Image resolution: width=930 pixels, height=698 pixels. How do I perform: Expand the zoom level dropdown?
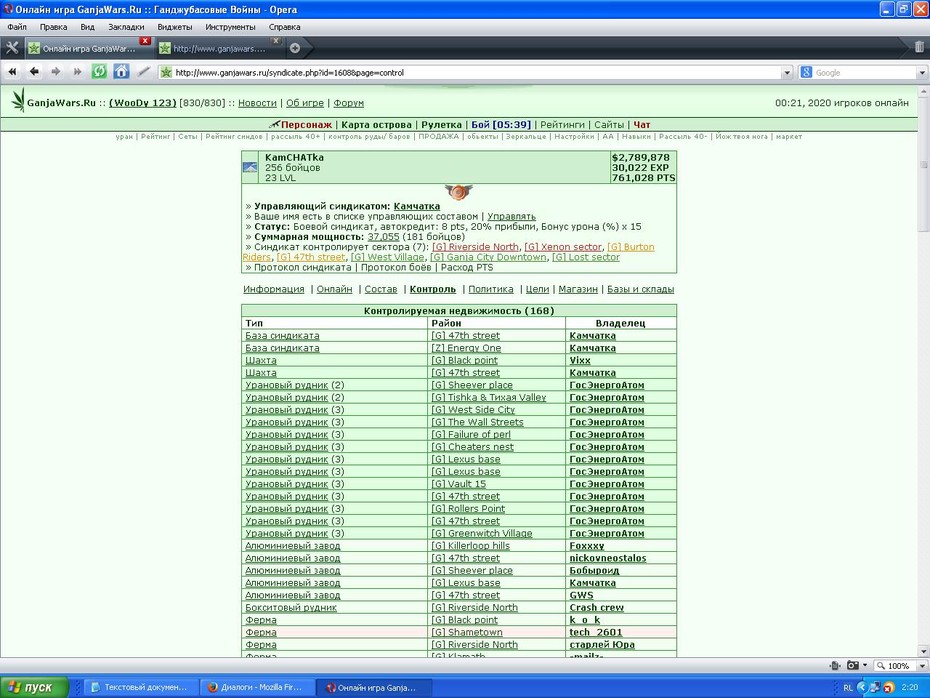pyautogui.click(x=922, y=666)
